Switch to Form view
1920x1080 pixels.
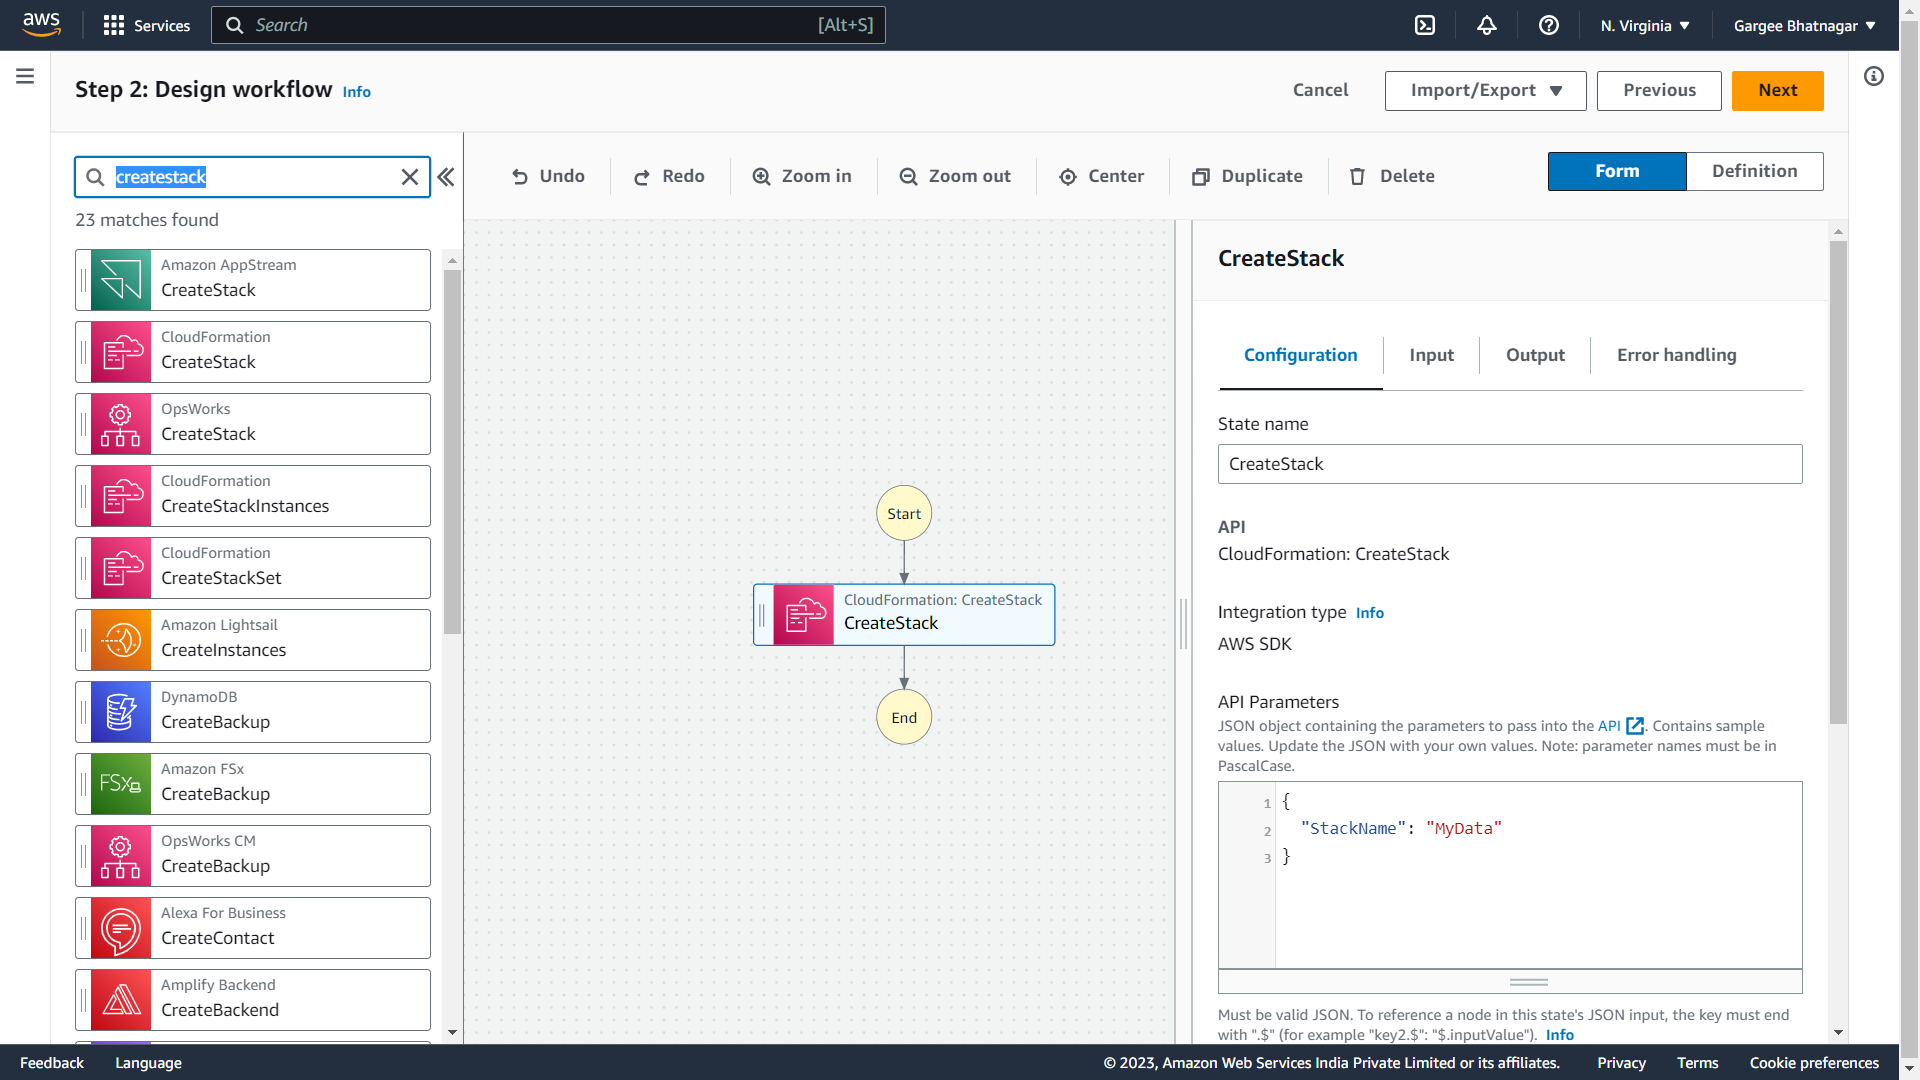[x=1616, y=171]
